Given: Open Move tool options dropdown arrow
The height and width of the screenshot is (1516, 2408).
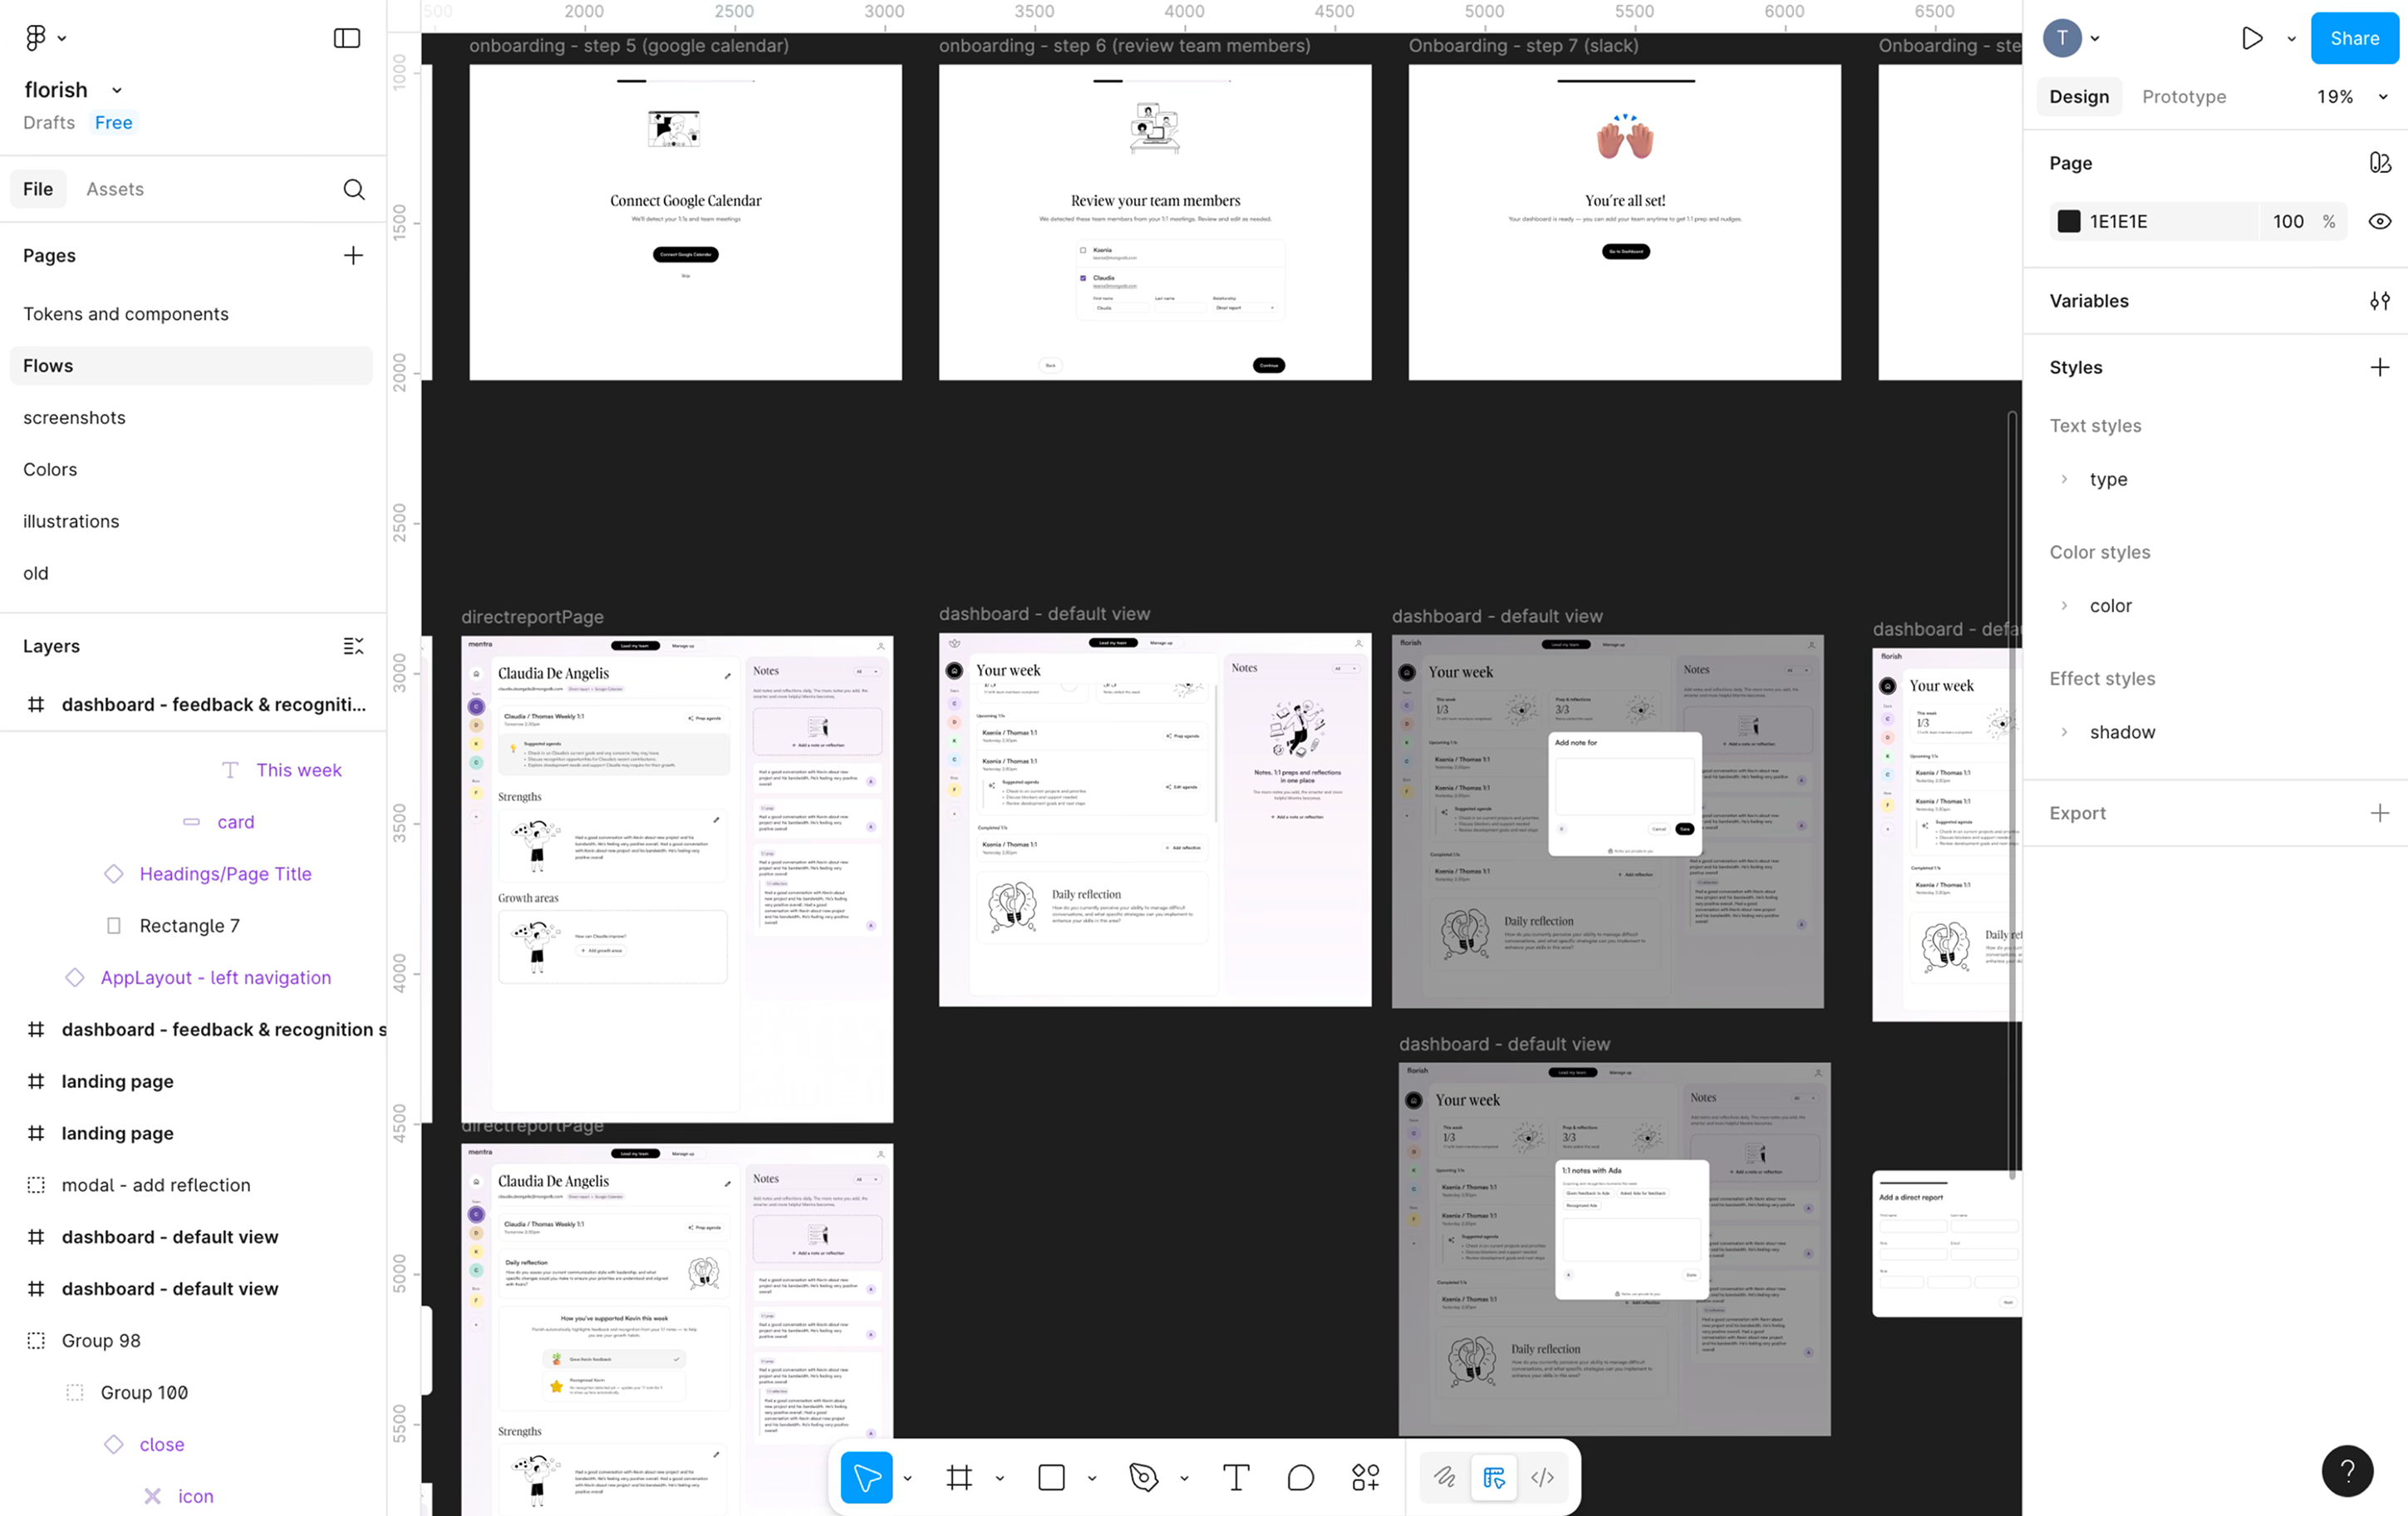Looking at the screenshot, I should pyautogui.click(x=907, y=1478).
